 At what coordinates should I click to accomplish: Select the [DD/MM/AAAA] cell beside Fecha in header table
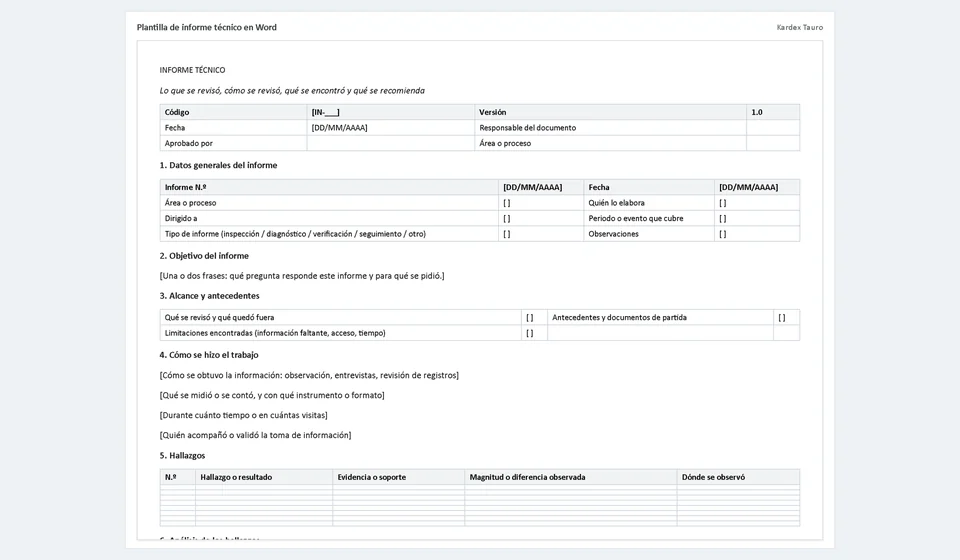339,128
